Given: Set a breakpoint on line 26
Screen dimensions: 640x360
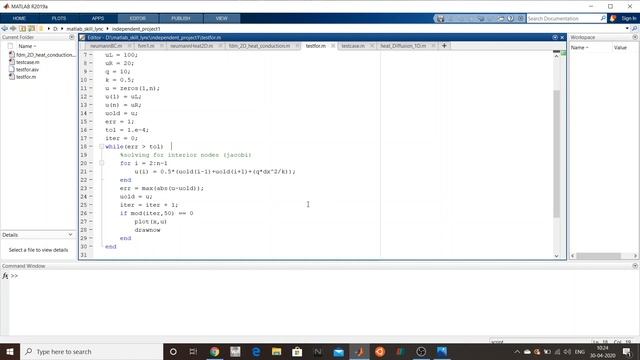Looking at the screenshot, I should pos(91,213).
